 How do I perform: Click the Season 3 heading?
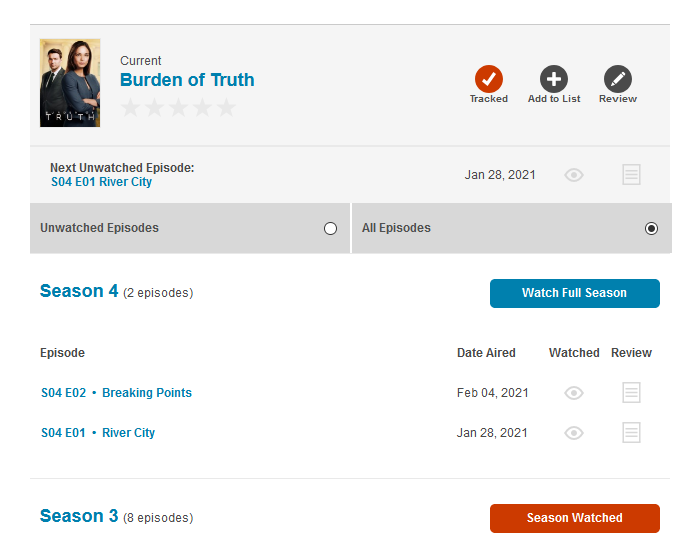point(79,516)
